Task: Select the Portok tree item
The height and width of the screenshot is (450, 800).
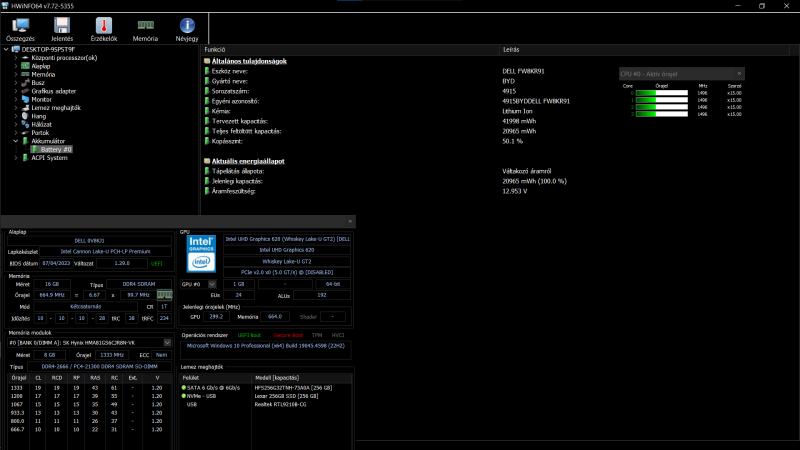Action: pos(40,133)
